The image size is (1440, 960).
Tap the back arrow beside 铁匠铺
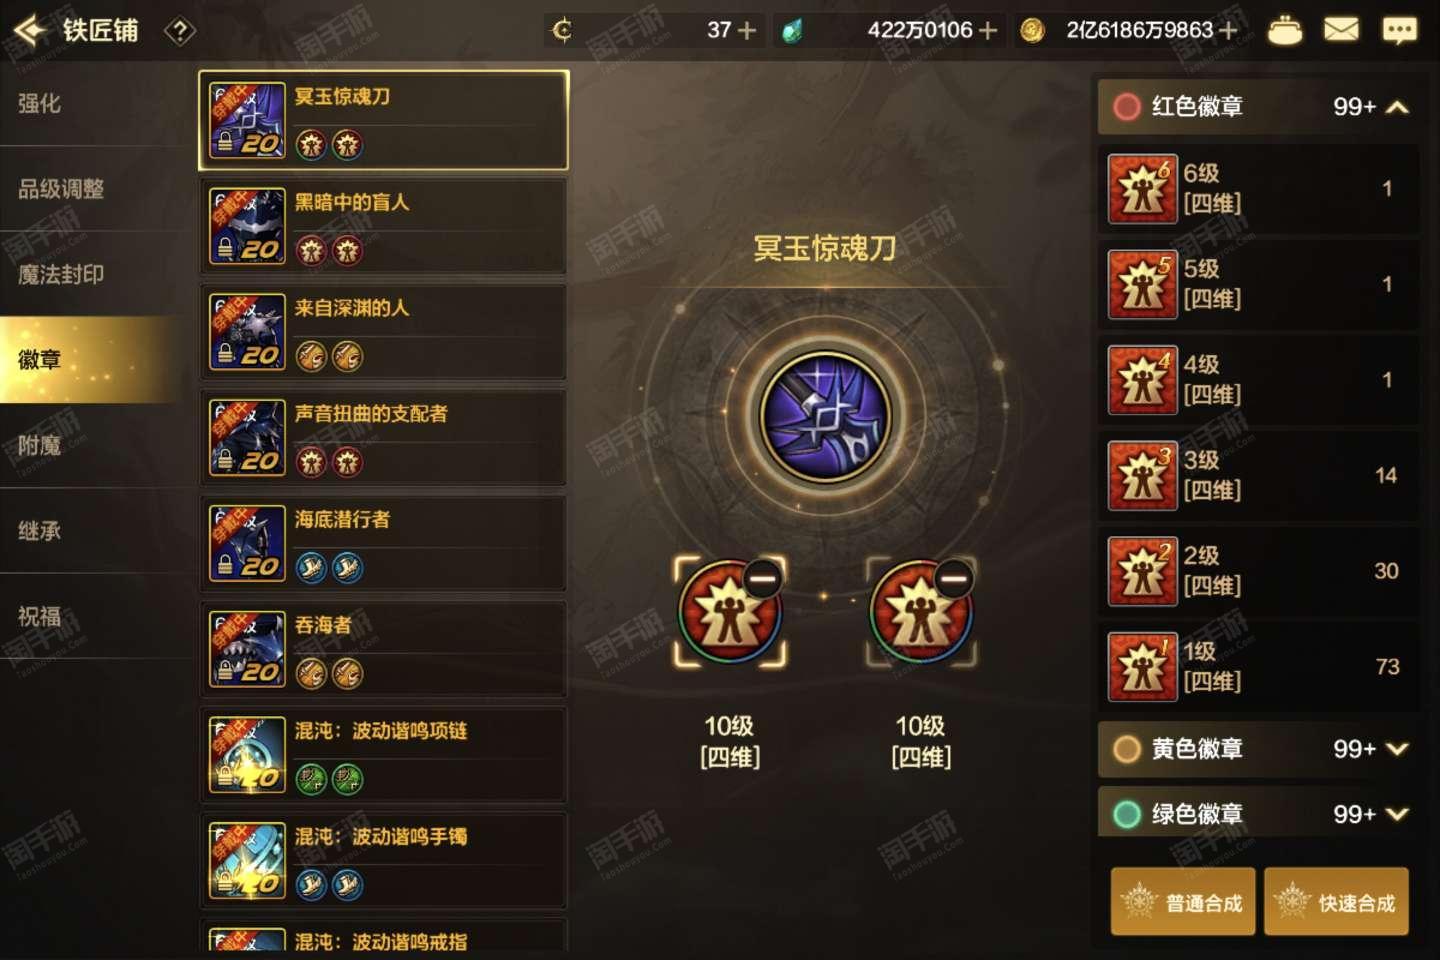tap(29, 31)
